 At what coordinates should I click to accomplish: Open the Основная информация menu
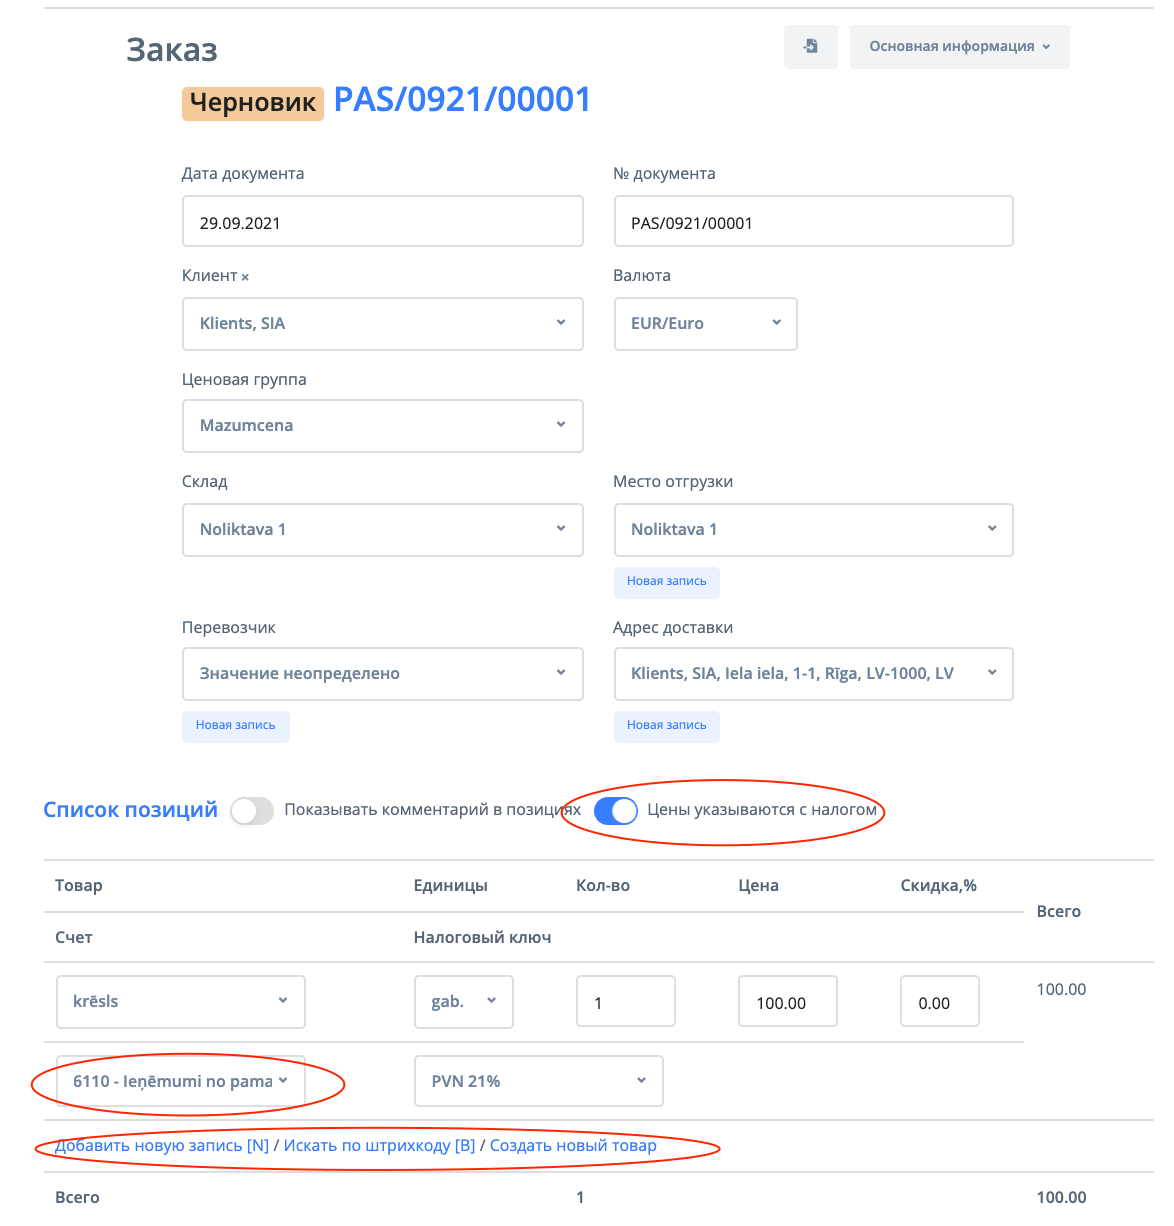tap(959, 47)
